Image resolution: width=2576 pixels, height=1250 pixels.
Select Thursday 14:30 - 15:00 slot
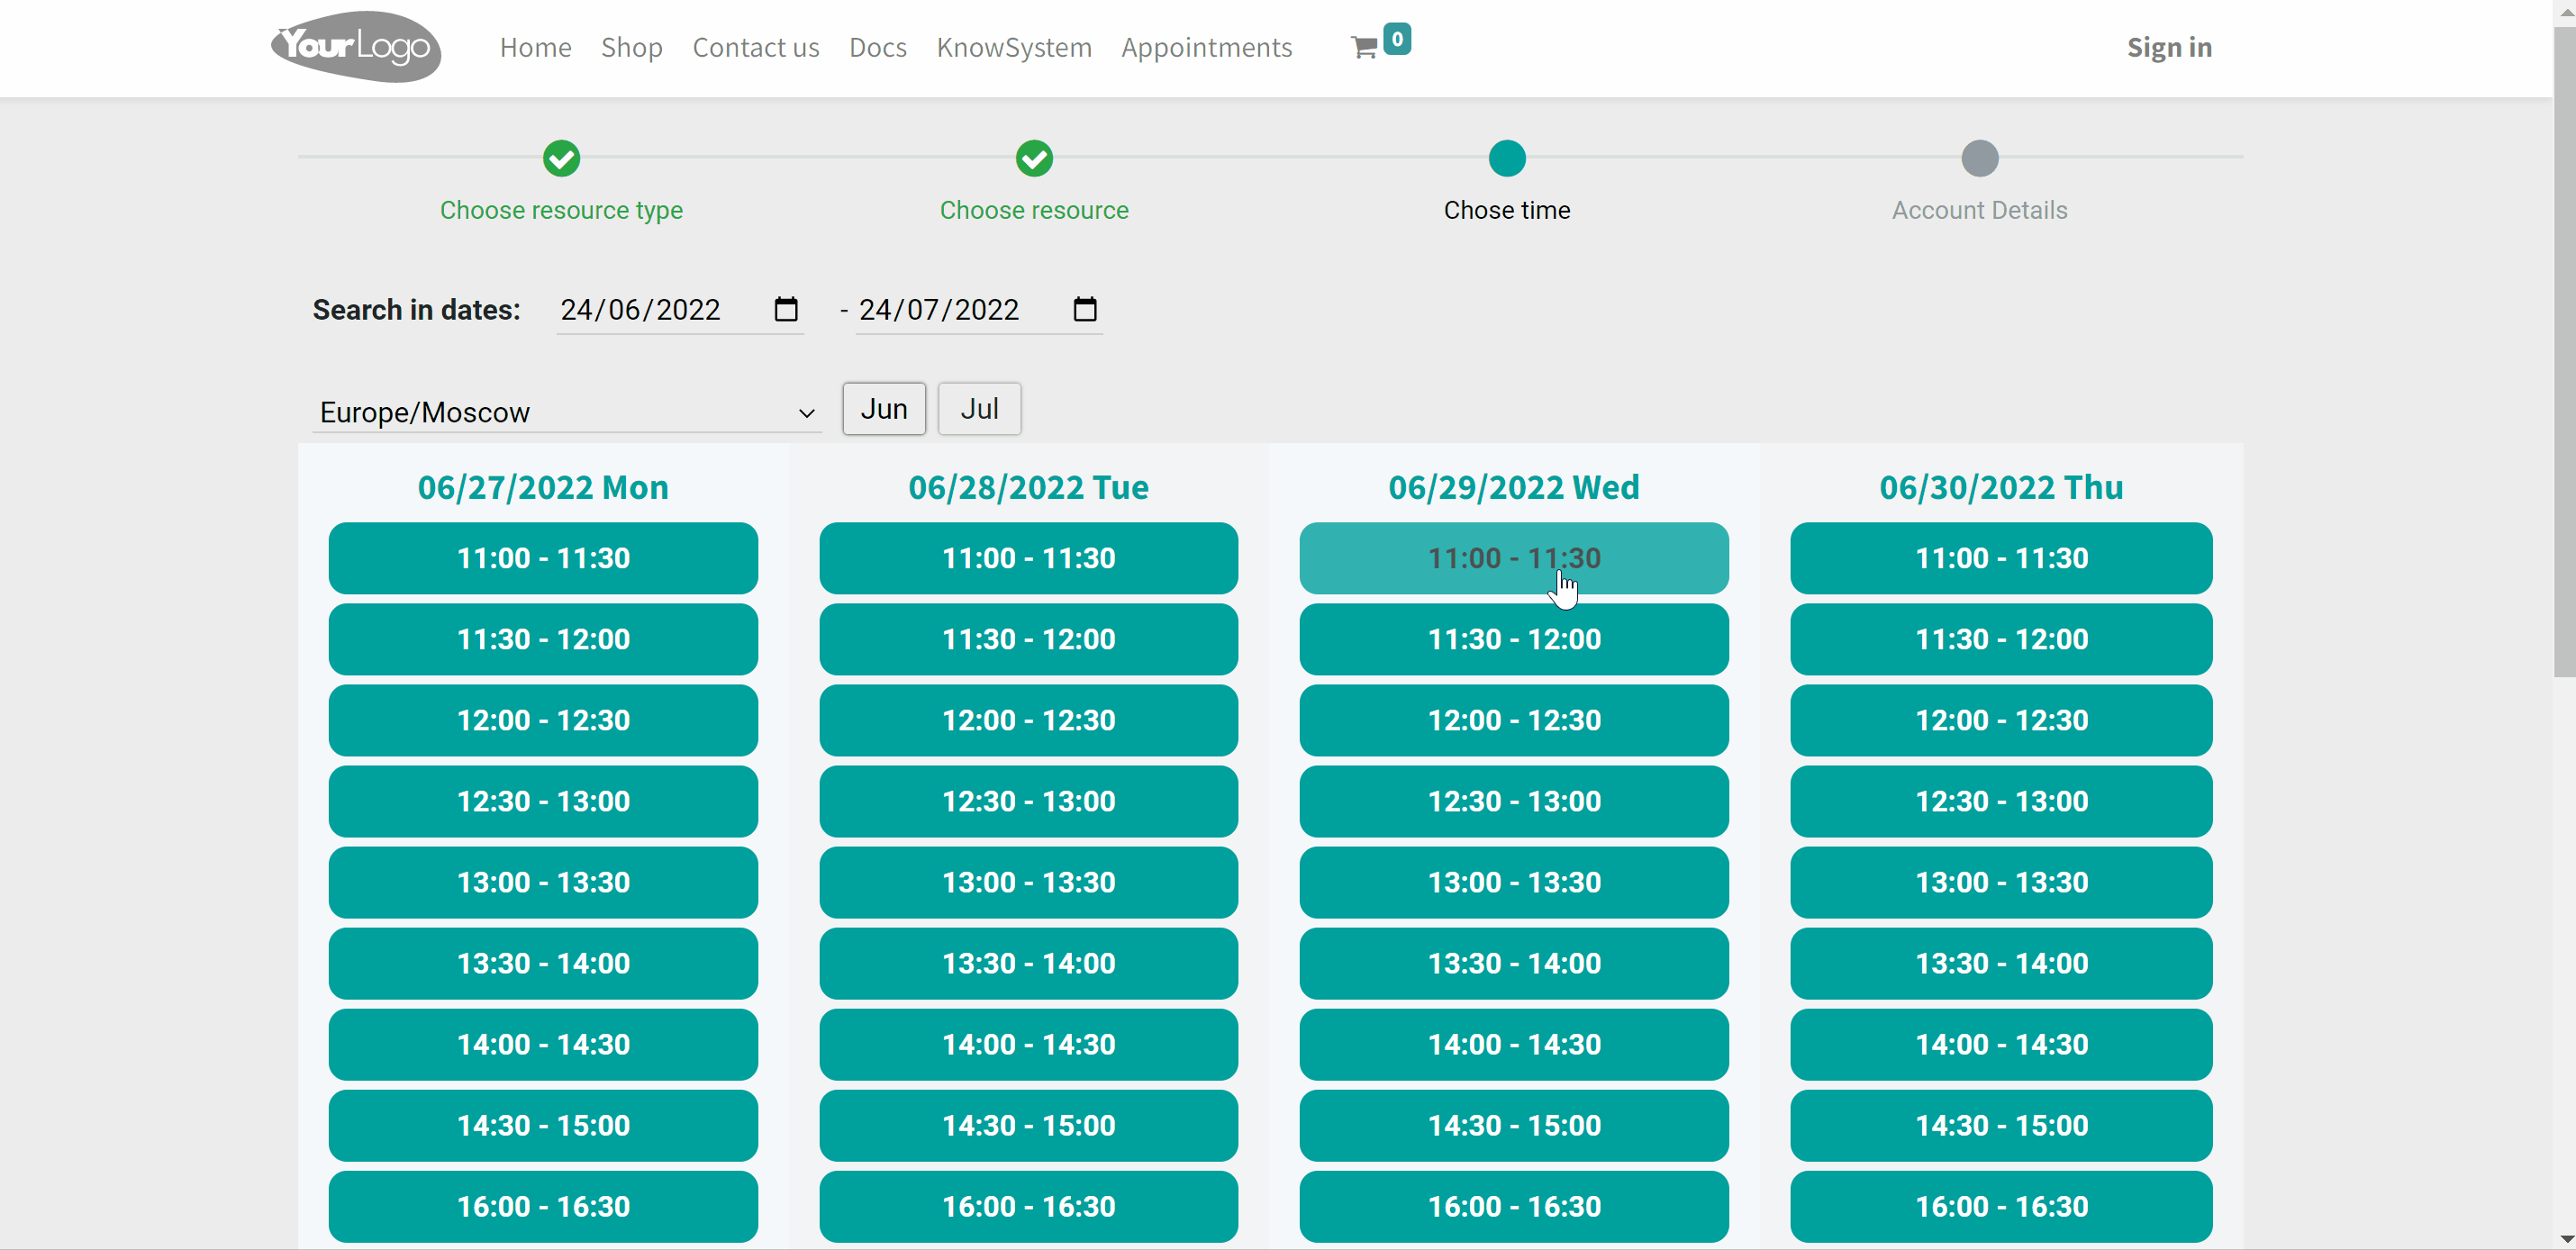(2001, 1125)
